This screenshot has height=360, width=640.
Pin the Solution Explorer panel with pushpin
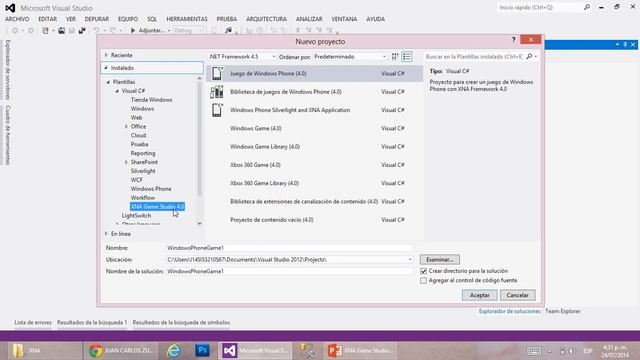(x=625, y=44)
